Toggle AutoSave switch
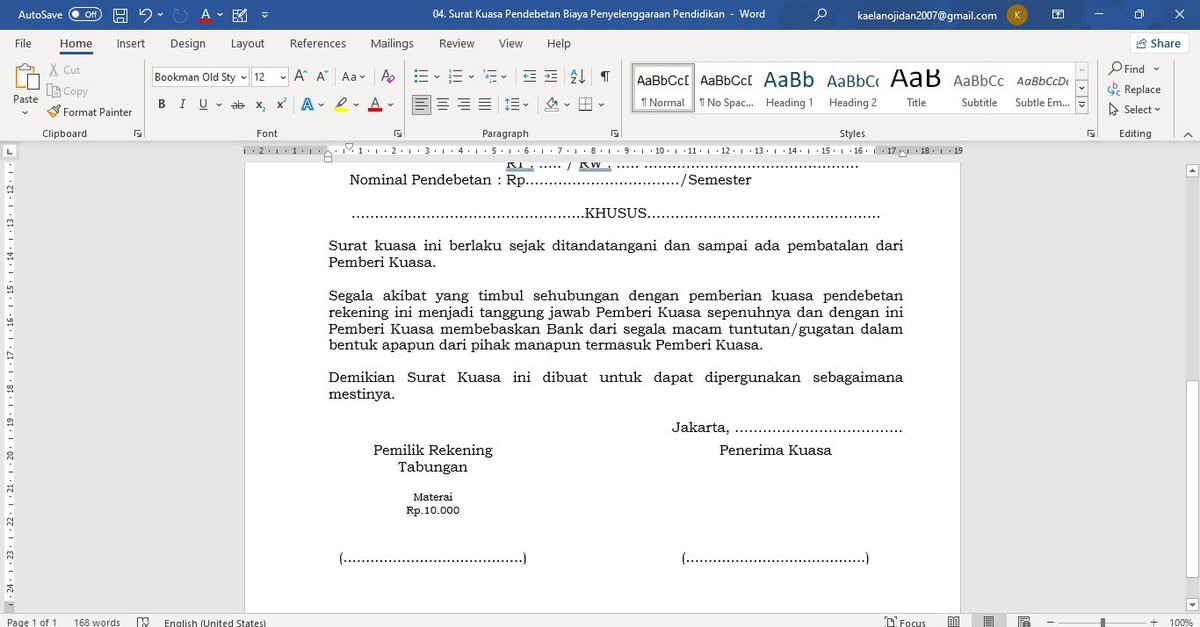This screenshot has width=1200, height=627. (85, 15)
